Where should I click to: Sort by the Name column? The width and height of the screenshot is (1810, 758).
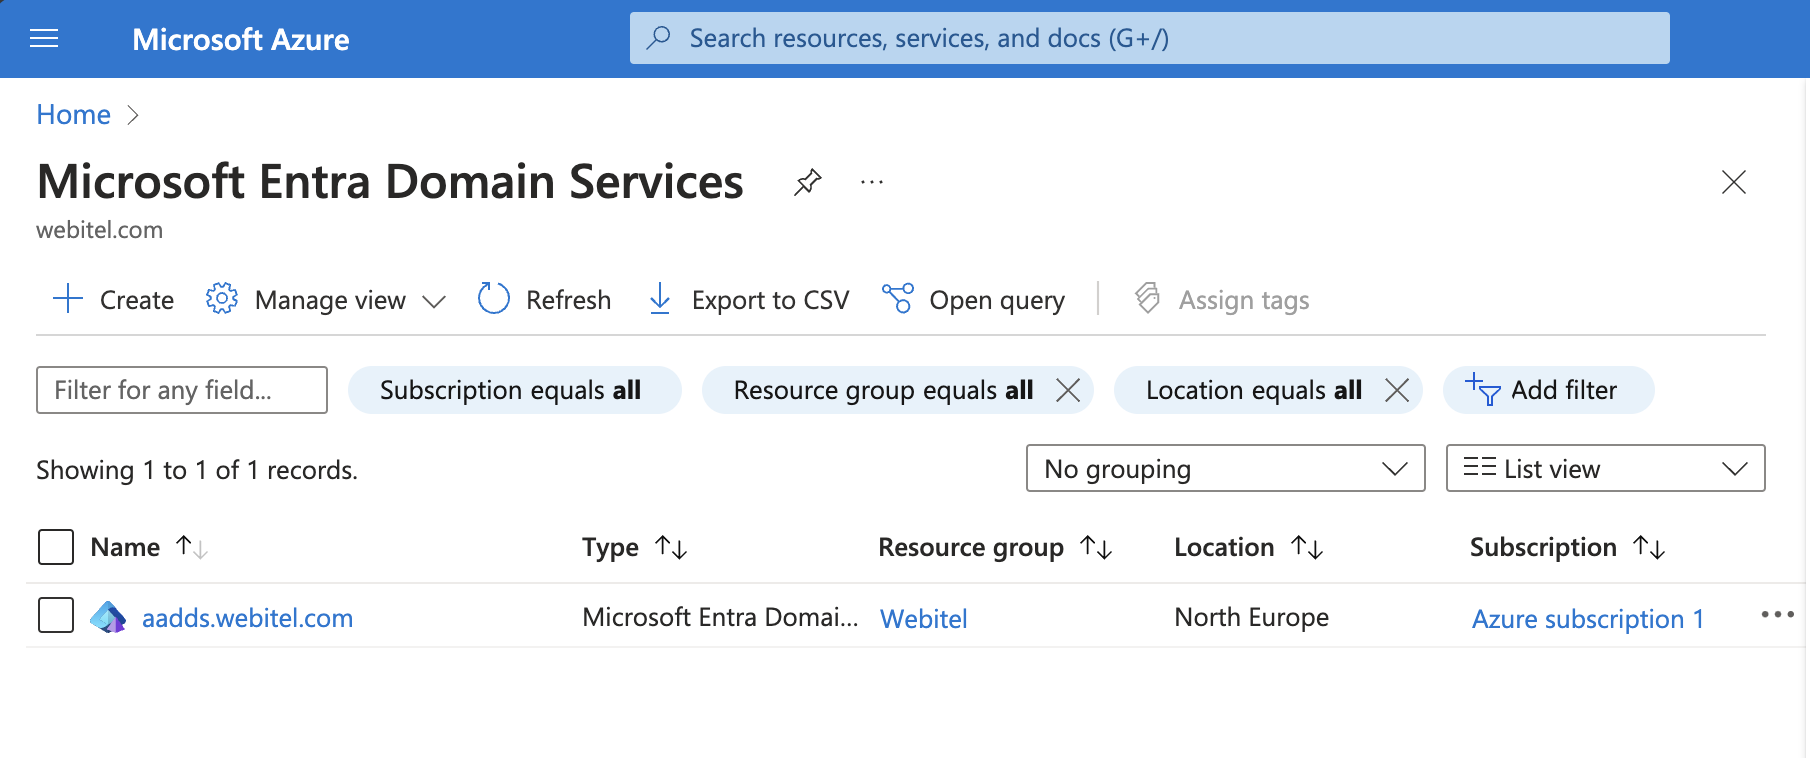[x=148, y=547]
